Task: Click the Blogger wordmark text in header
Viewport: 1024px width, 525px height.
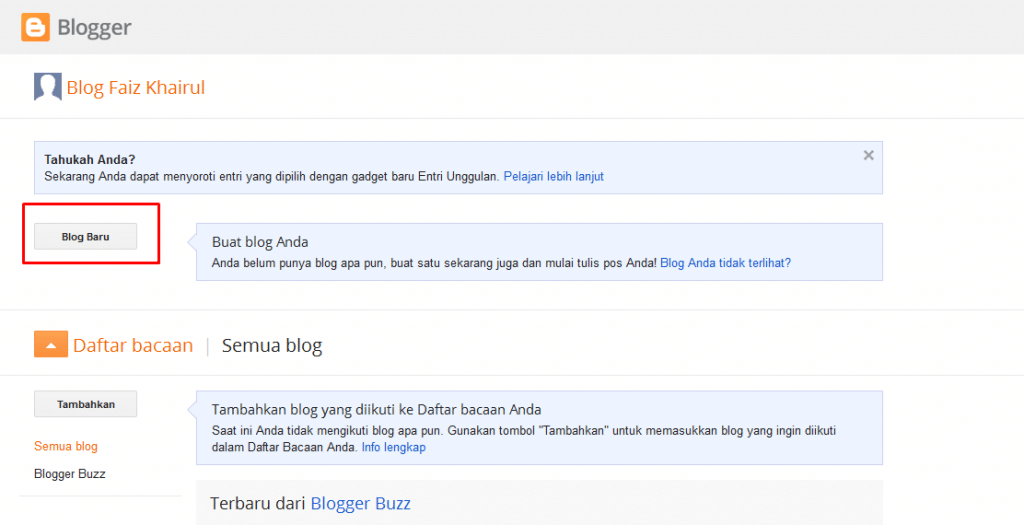Action: [x=95, y=27]
